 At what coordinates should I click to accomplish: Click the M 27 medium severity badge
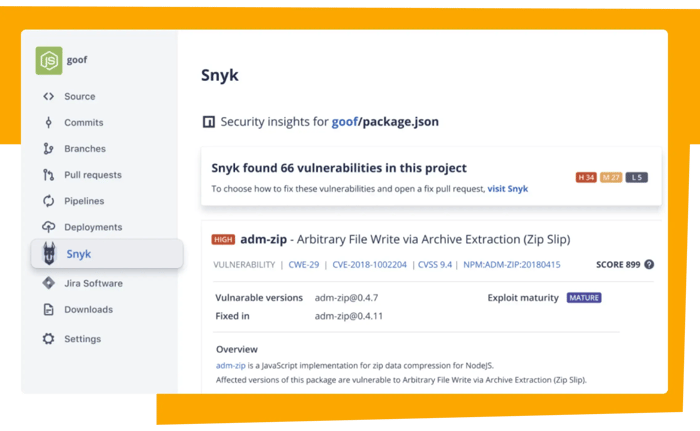[x=611, y=177]
